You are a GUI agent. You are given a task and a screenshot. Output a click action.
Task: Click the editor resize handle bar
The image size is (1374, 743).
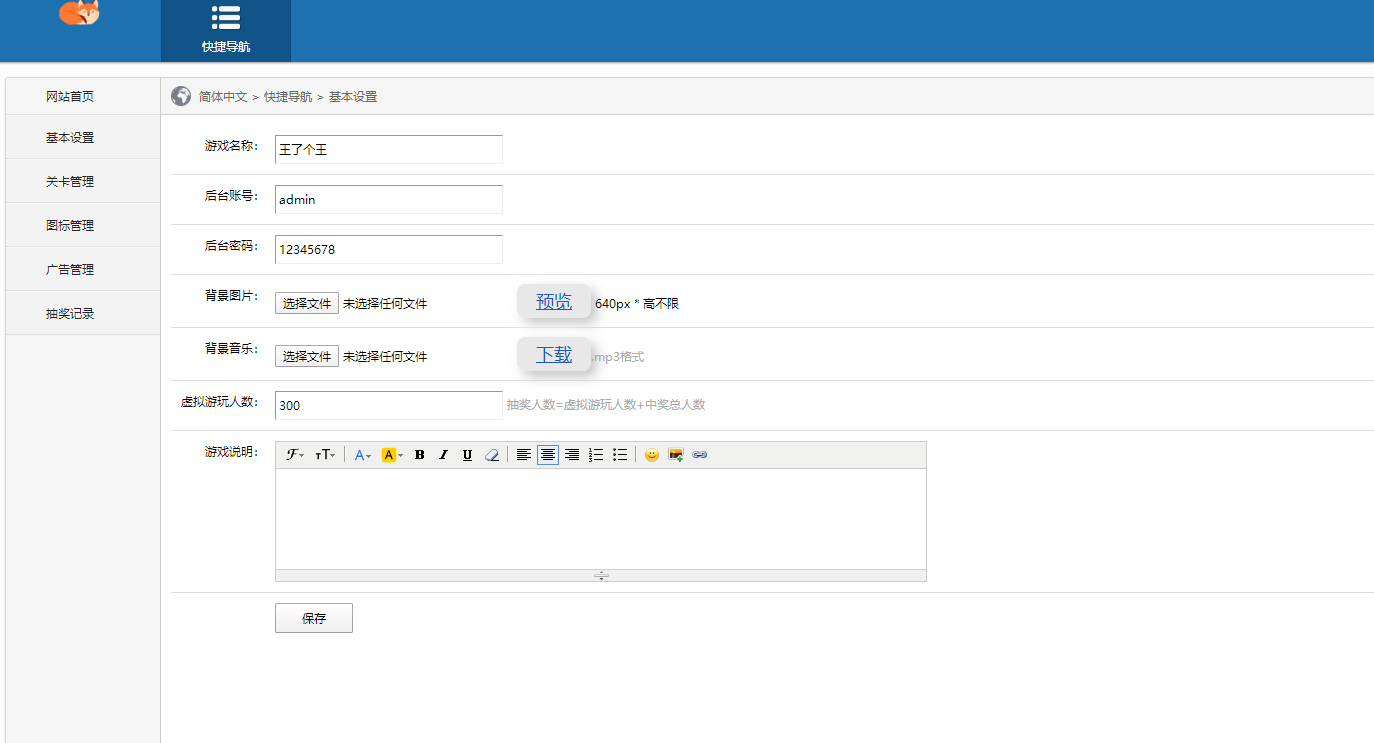[x=601, y=575]
